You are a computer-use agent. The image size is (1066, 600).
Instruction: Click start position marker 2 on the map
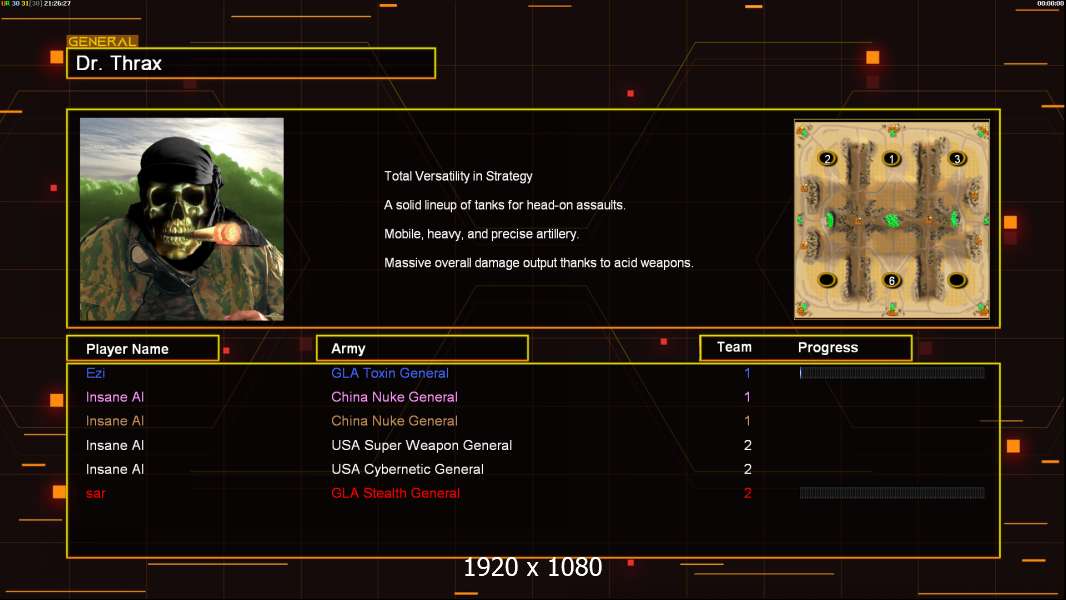(827, 159)
